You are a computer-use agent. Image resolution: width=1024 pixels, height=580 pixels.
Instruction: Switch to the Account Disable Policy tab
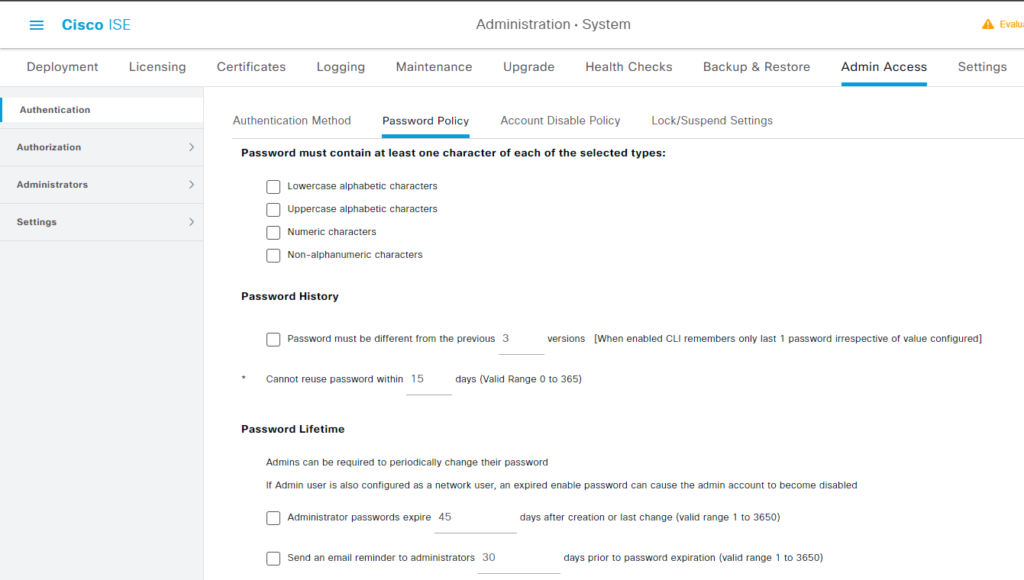pyautogui.click(x=560, y=121)
